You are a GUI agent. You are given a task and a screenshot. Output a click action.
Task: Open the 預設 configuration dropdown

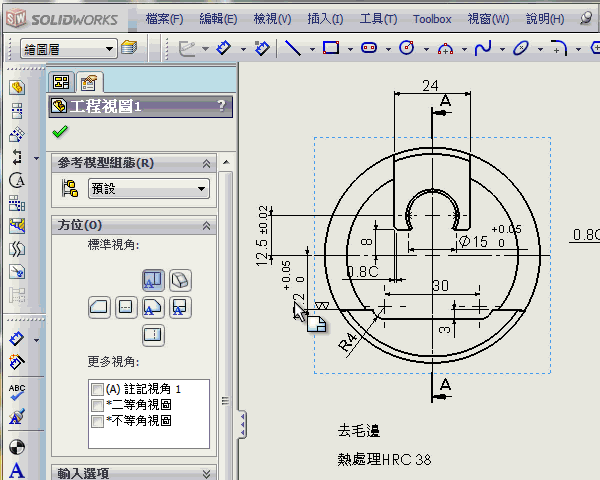[x=201, y=189]
